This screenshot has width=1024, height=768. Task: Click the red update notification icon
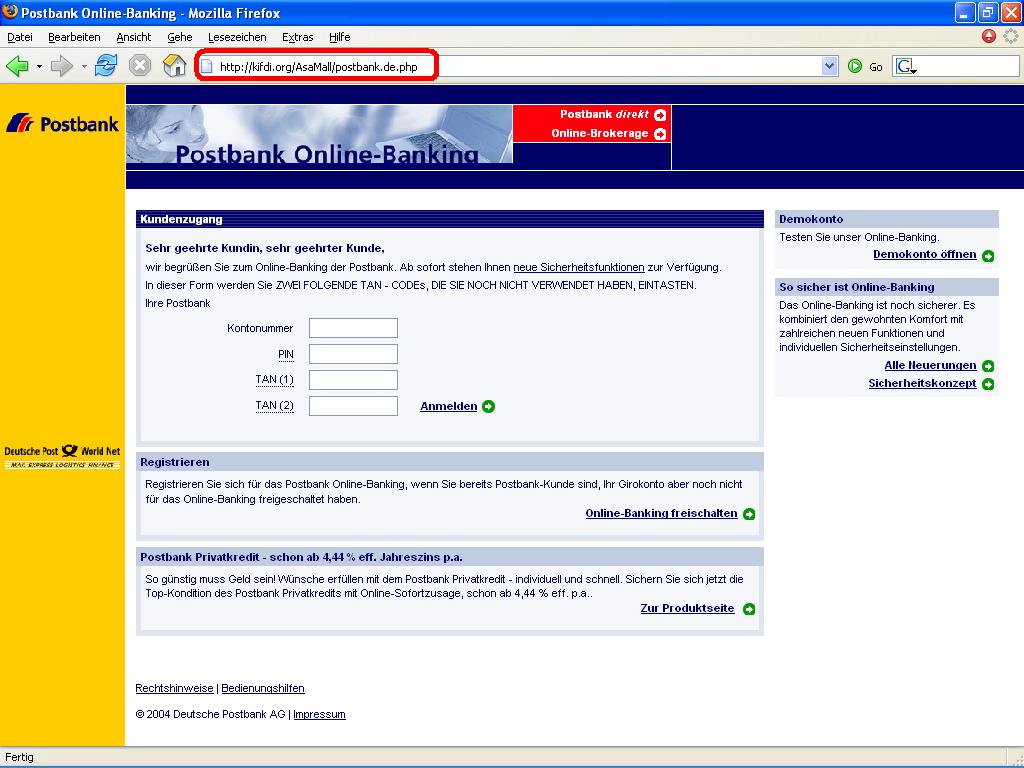(x=989, y=36)
